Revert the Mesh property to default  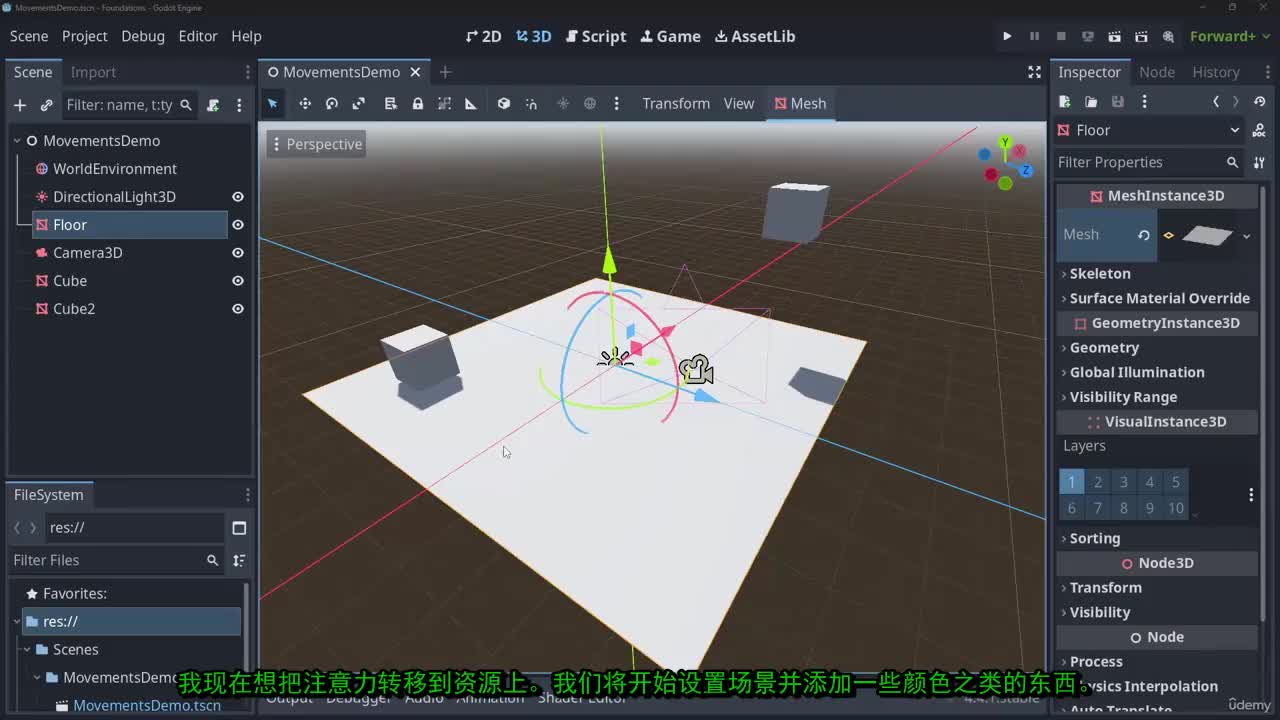click(x=1144, y=235)
